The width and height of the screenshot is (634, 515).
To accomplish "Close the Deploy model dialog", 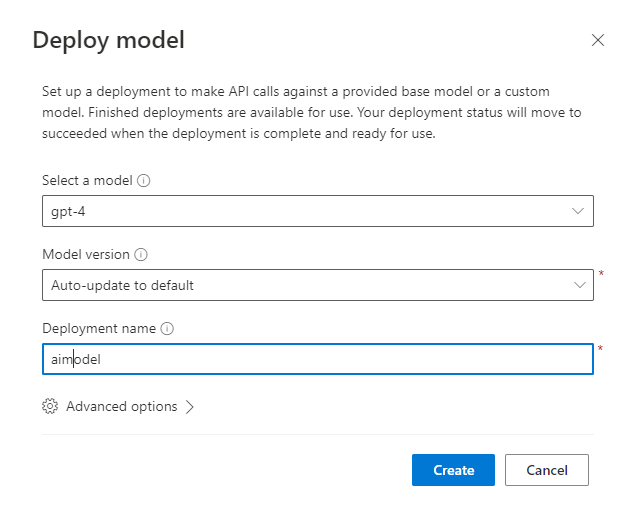I will click(x=598, y=40).
